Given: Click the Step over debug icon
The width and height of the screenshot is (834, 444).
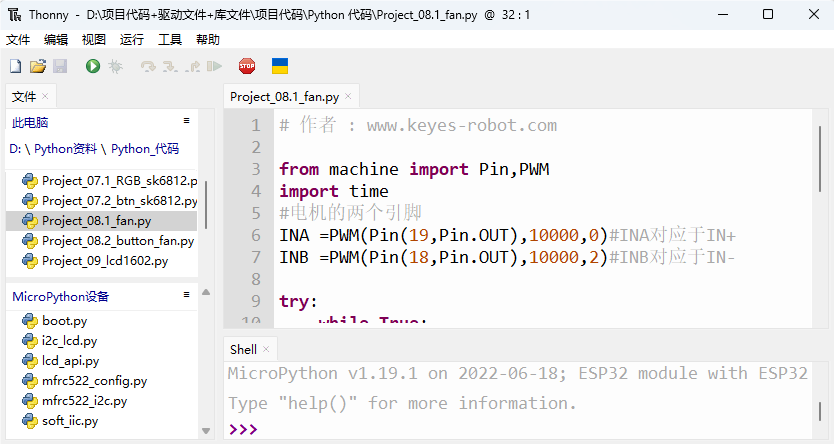Looking at the screenshot, I should (148, 66).
